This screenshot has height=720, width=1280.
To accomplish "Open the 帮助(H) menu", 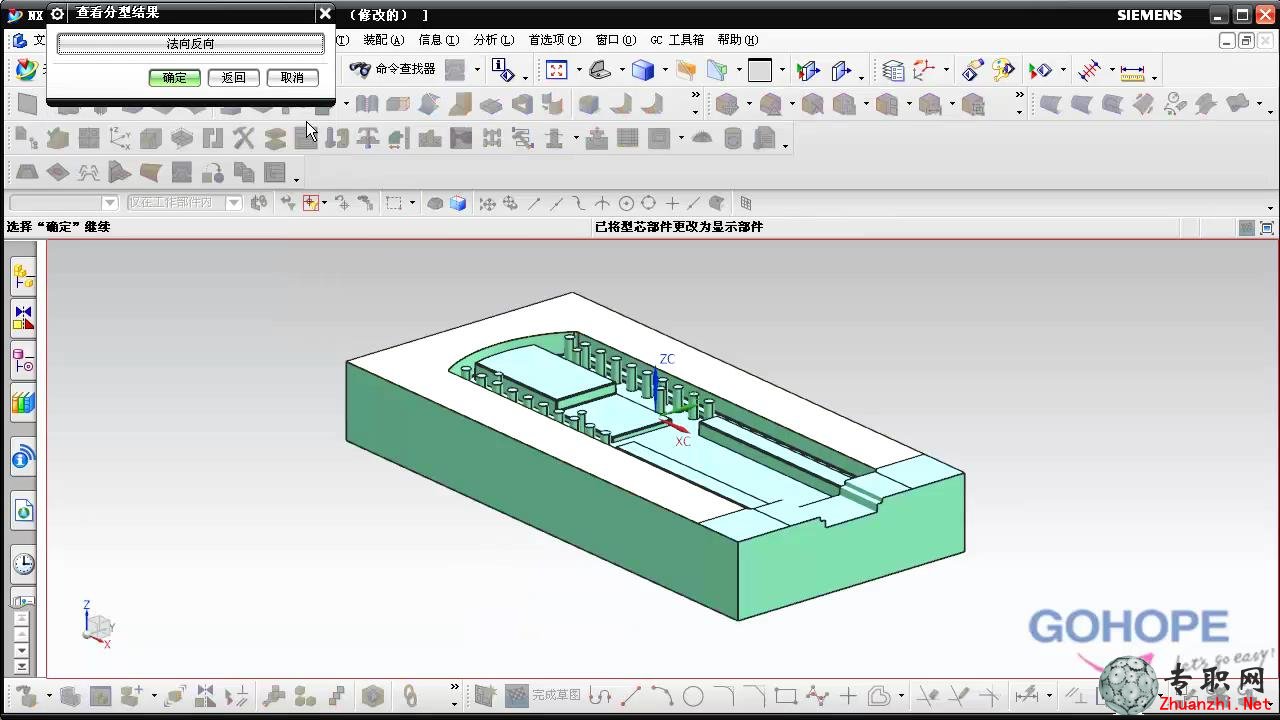I will coord(737,40).
